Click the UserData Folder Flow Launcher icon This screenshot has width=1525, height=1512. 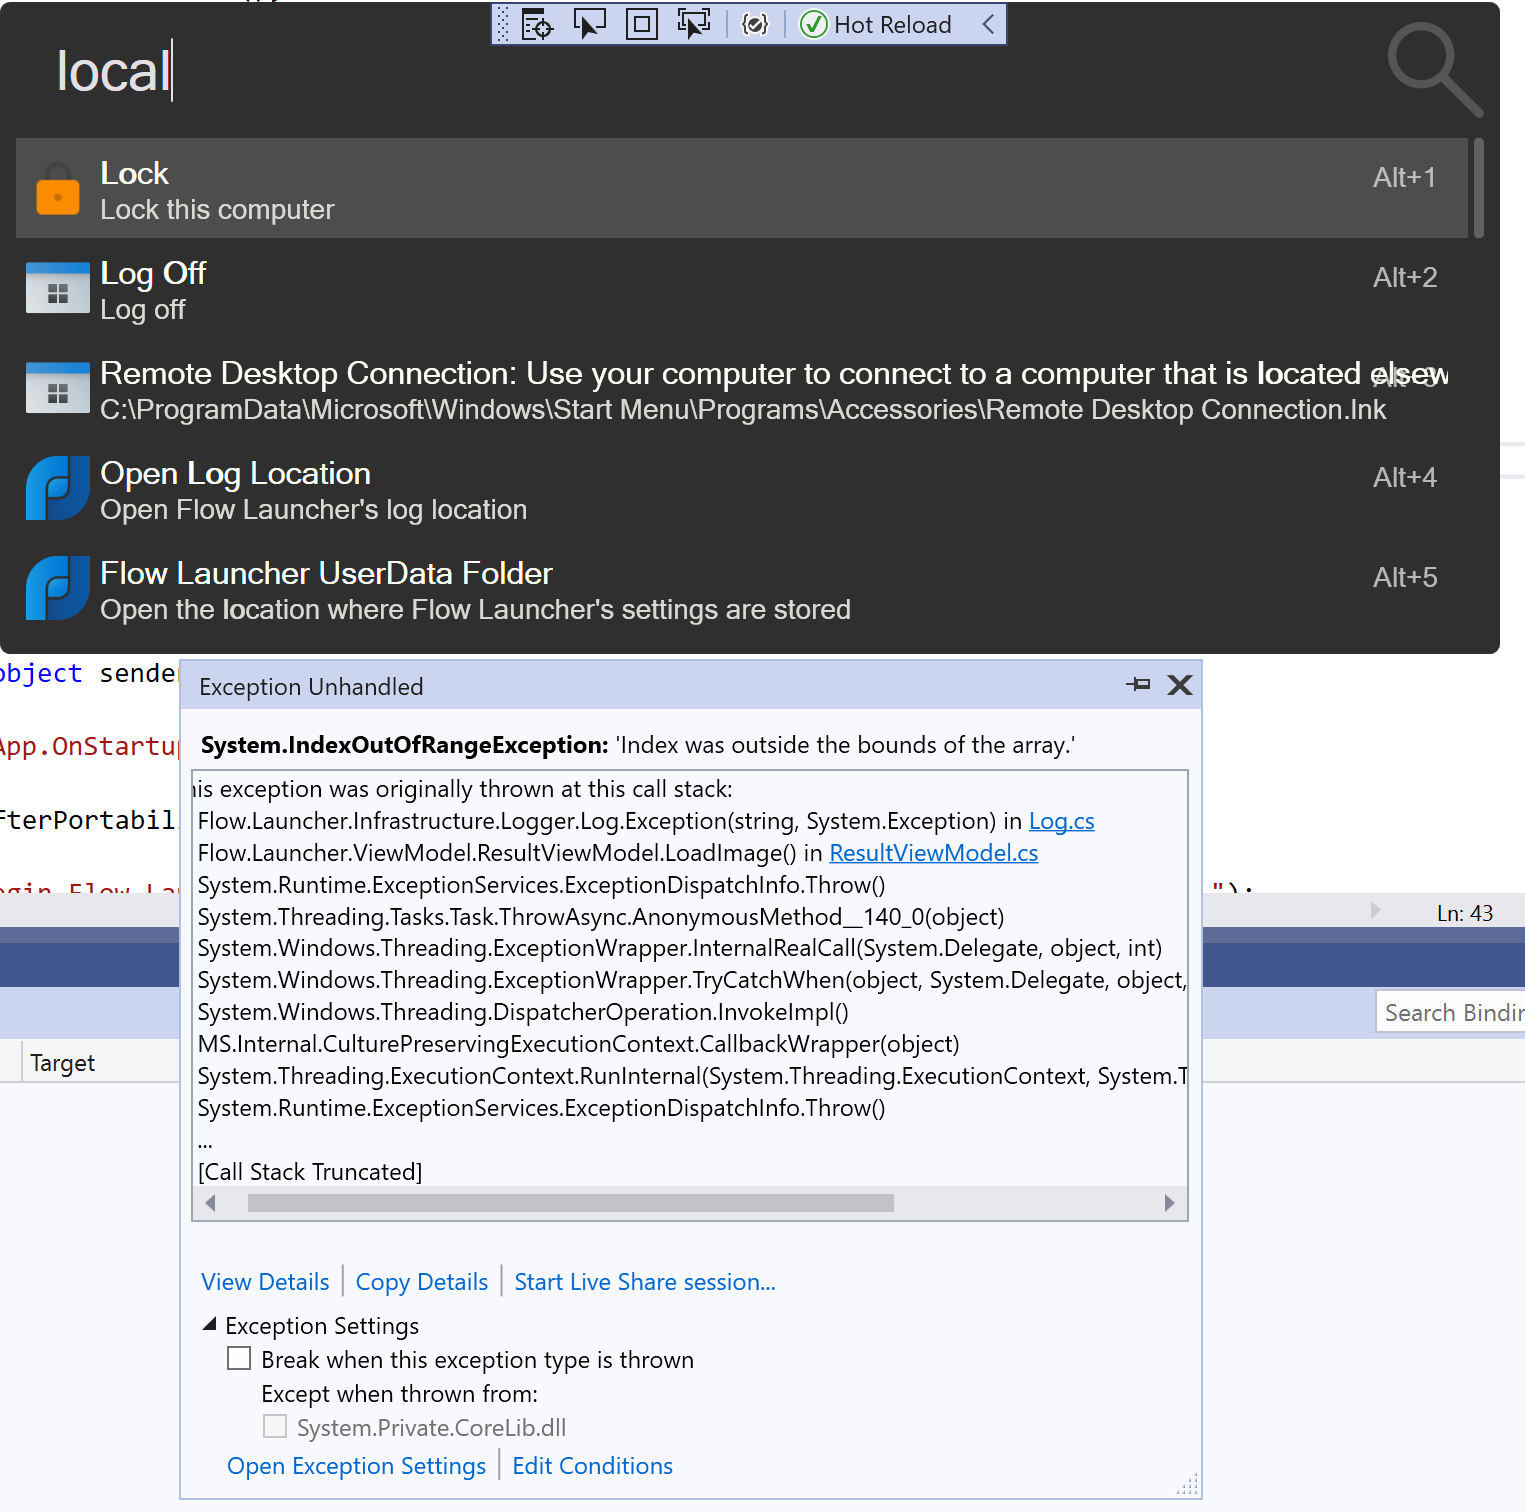point(58,588)
